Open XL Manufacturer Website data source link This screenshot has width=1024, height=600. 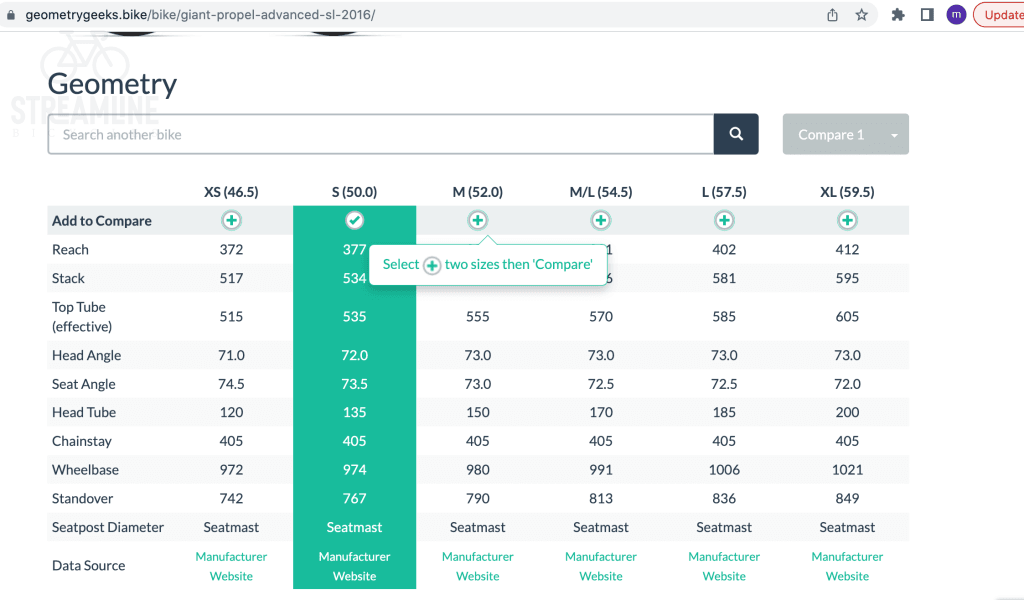pyautogui.click(x=847, y=566)
